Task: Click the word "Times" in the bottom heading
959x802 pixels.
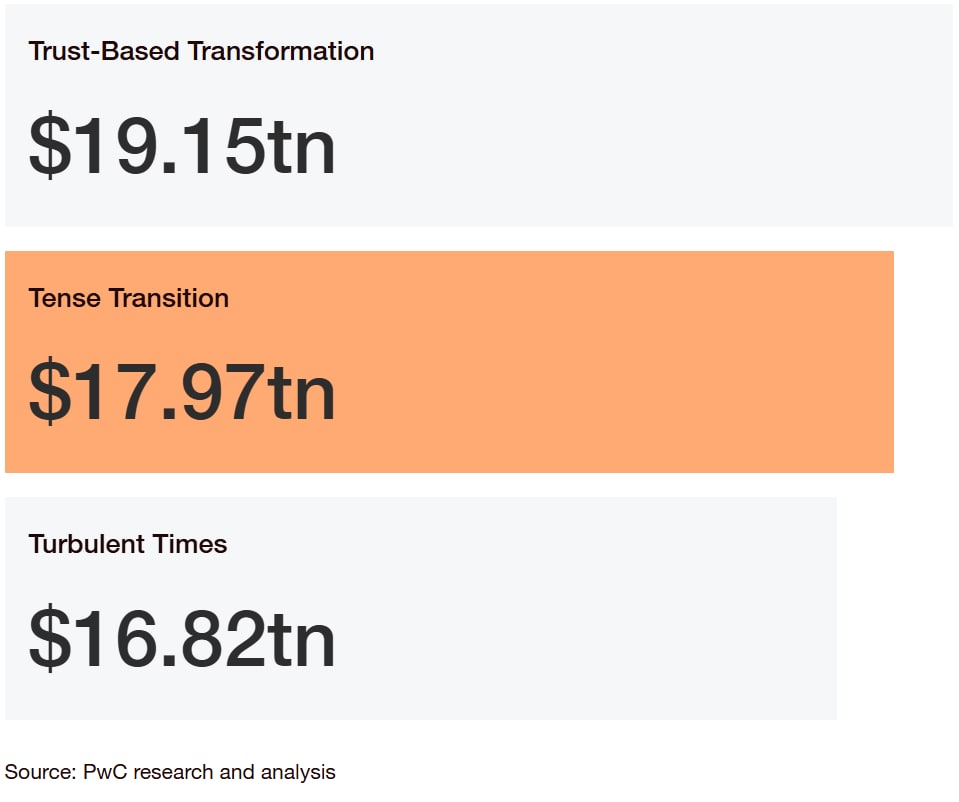Action: tap(190, 544)
